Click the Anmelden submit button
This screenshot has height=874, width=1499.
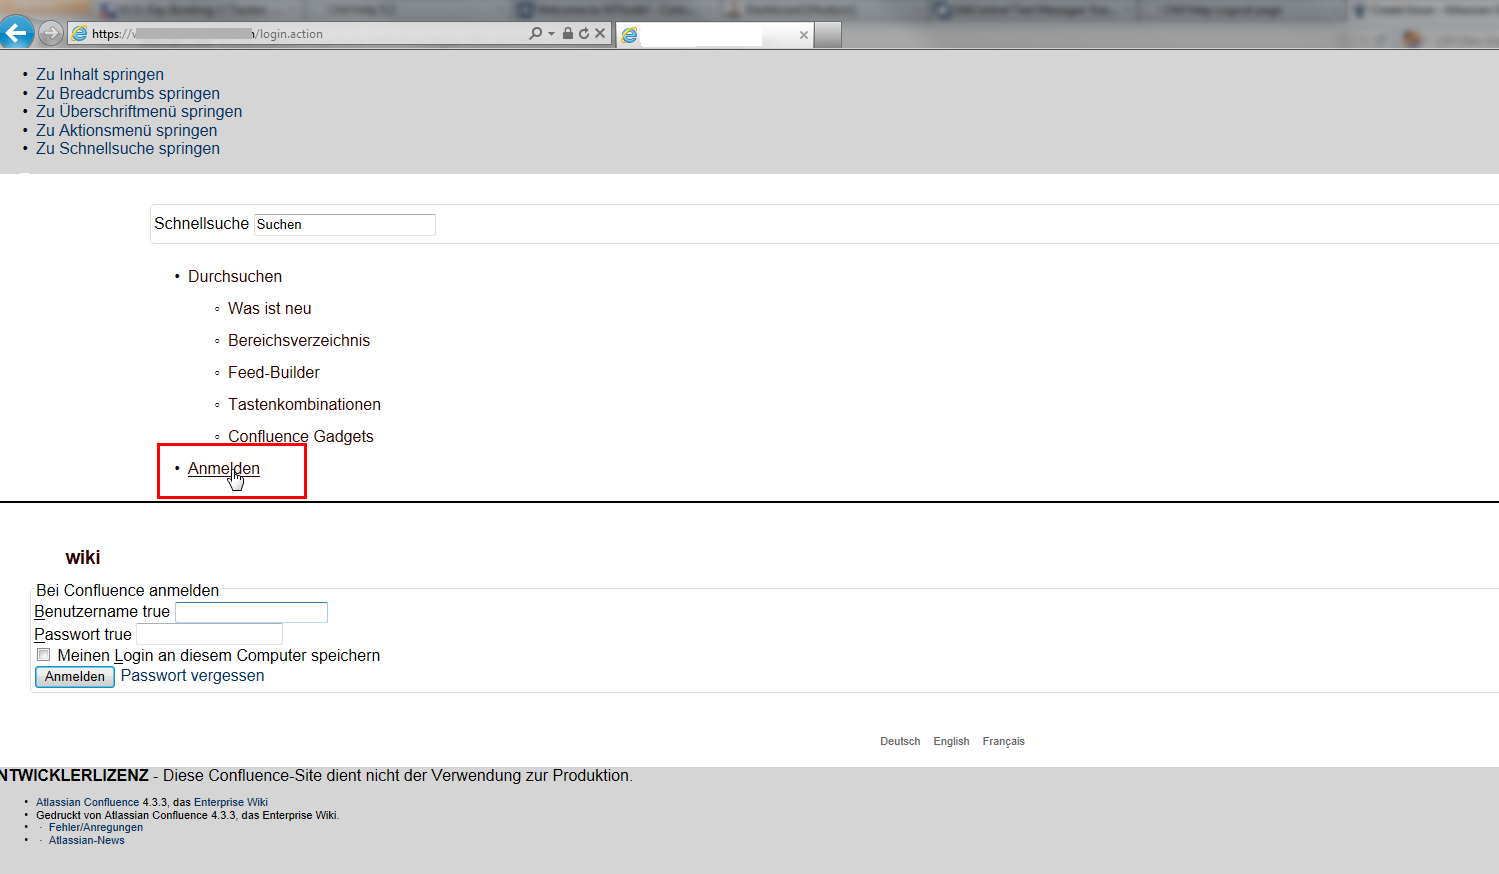(75, 677)
